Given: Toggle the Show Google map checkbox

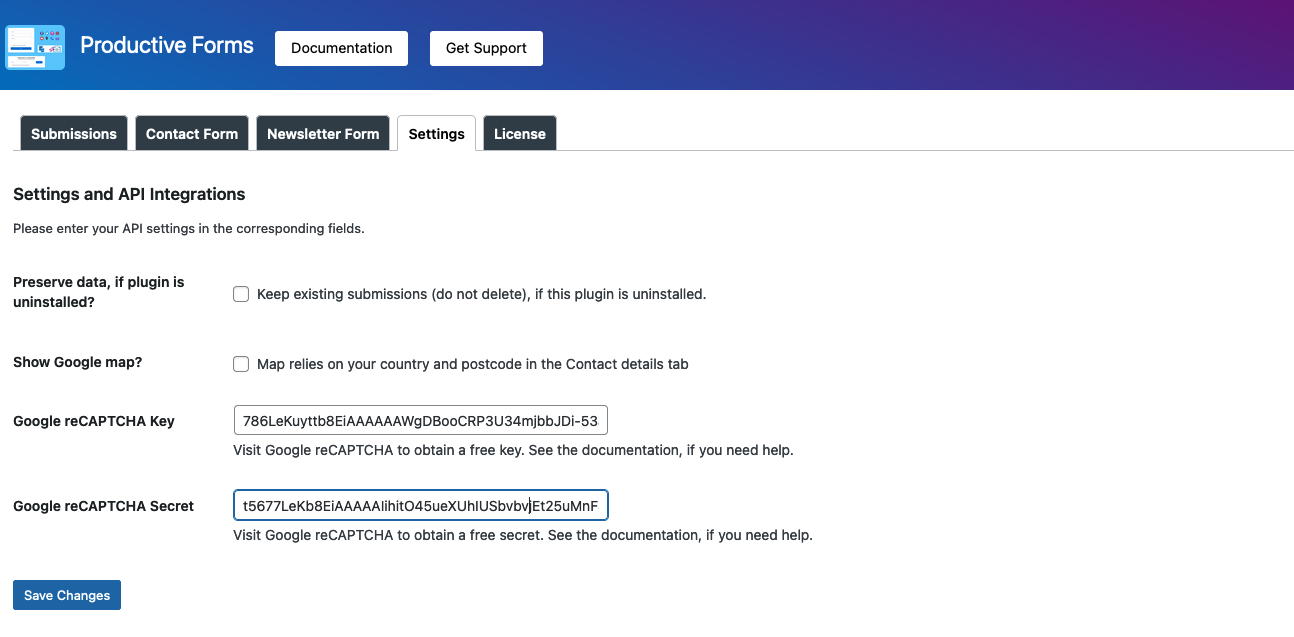Looking at the screenshot, I should click(241, 364).
